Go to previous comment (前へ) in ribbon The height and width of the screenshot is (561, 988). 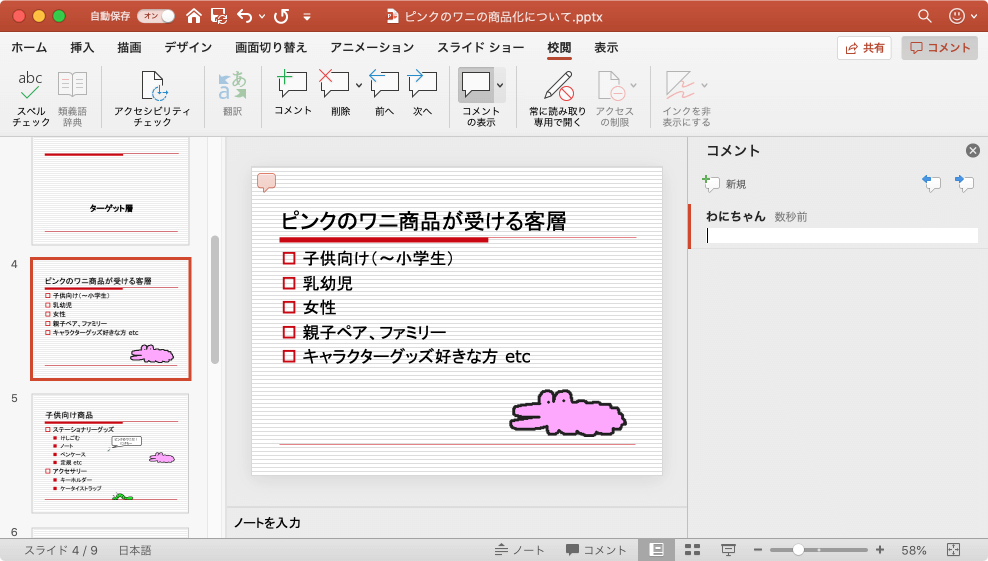tap(384, 94)
